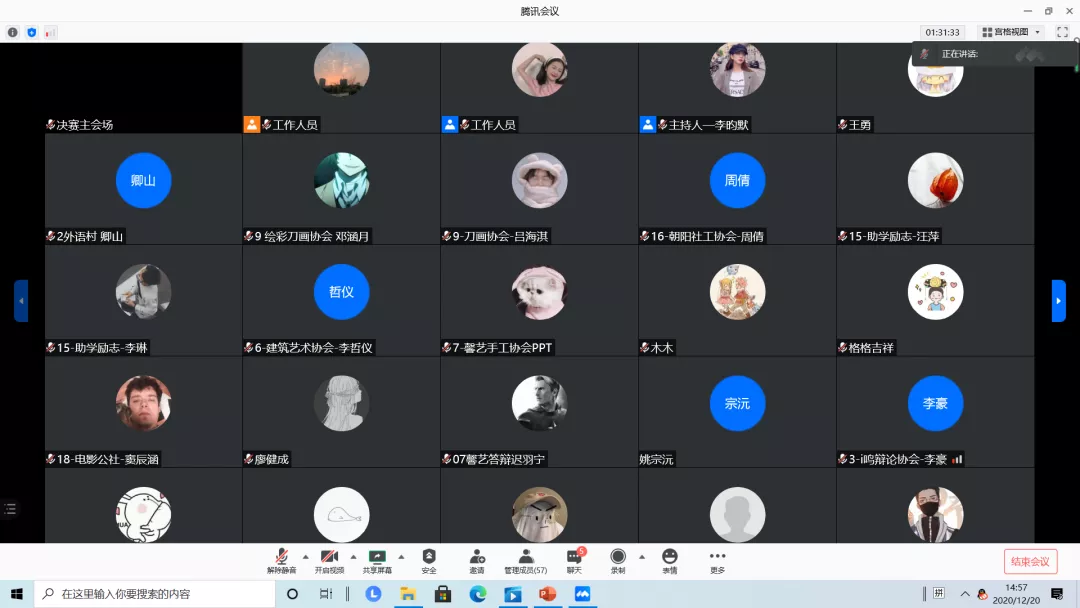Click the 结束会议 end meeting button
Image resolution: width=1080 pixels, height=608 pixels.
click(x=1030, y=561)
